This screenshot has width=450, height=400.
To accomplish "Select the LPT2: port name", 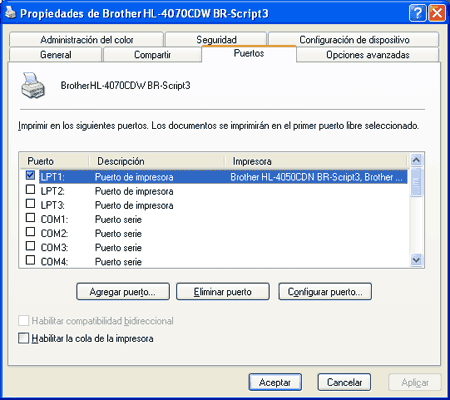I will point(53,191).
